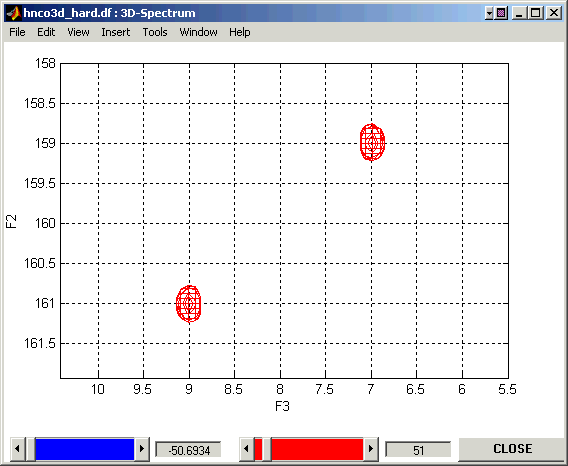
Task: Click the red peak near F3 value 7
Action: pos(372,142)
